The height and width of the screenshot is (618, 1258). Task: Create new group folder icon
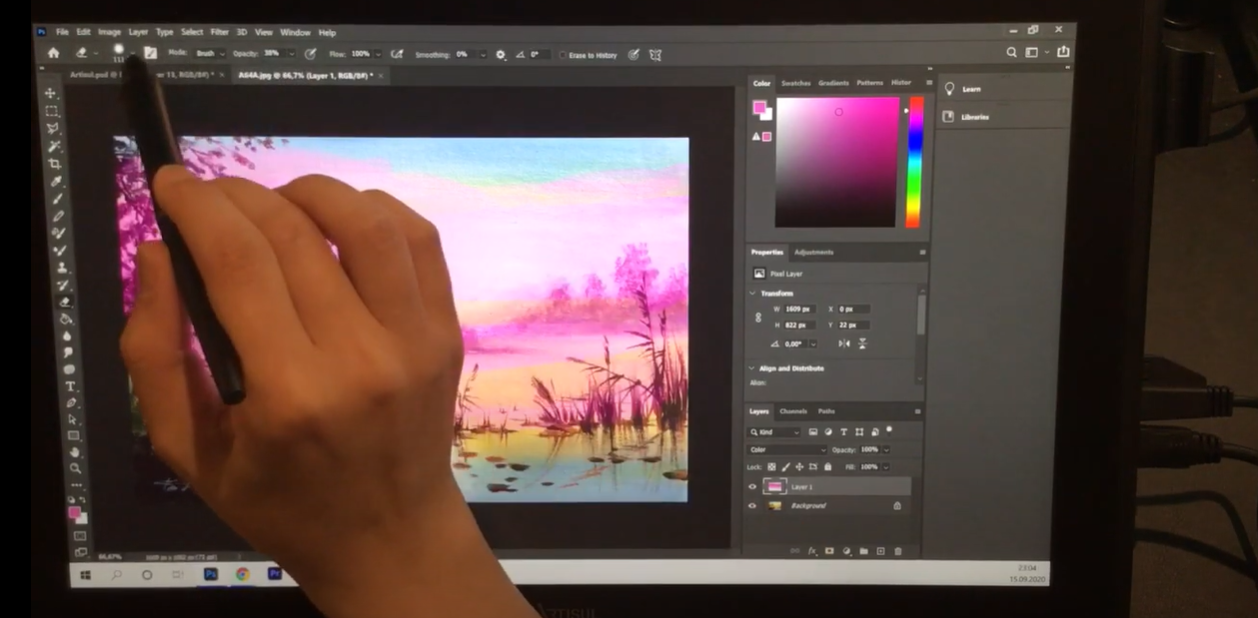(864, 551)
